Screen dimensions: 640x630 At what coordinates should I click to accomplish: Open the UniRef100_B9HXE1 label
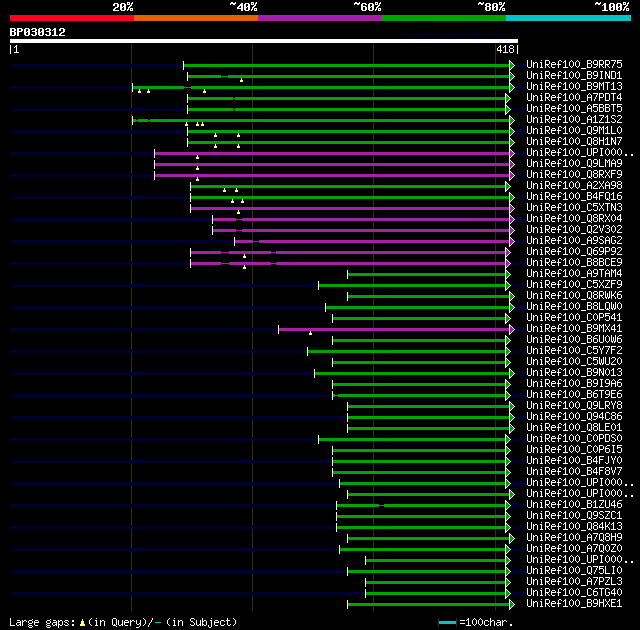(574, 604)
